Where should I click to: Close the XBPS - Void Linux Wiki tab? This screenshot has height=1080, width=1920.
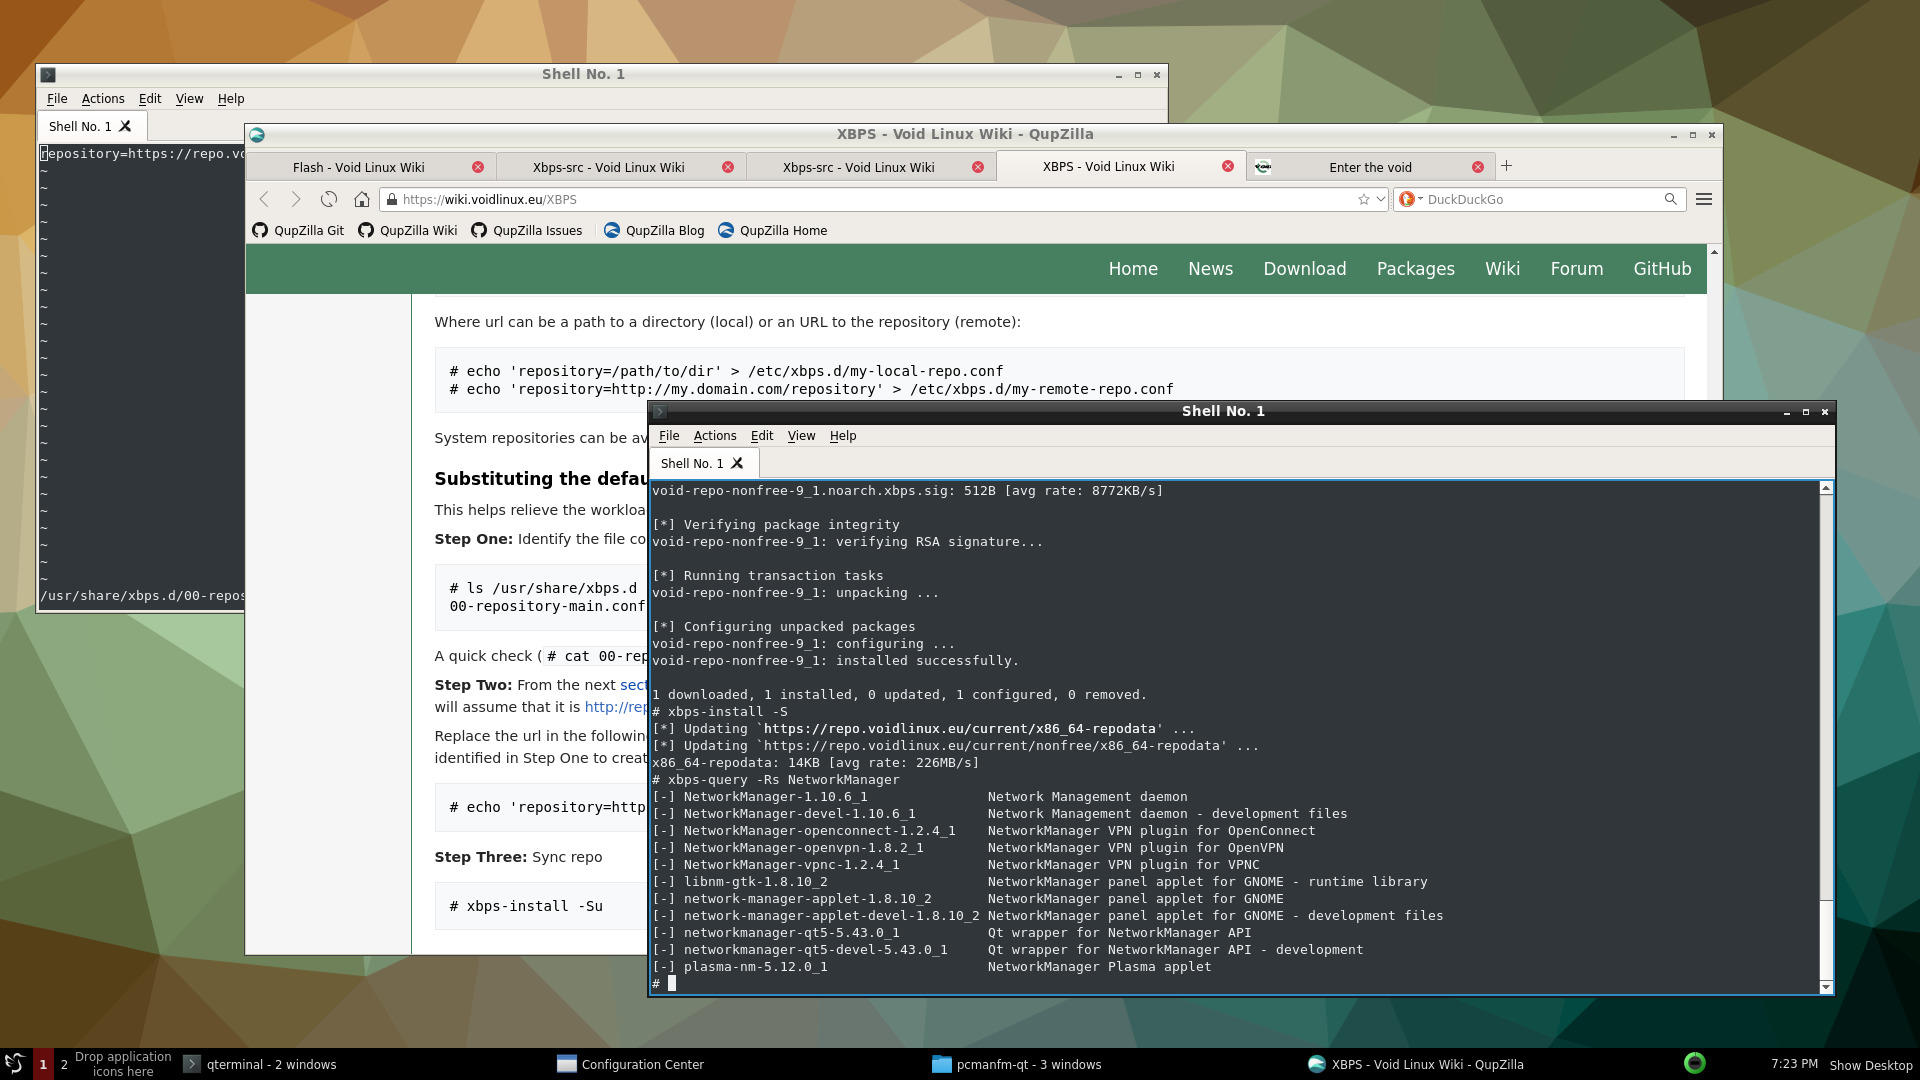click(x=1228, y=166)
